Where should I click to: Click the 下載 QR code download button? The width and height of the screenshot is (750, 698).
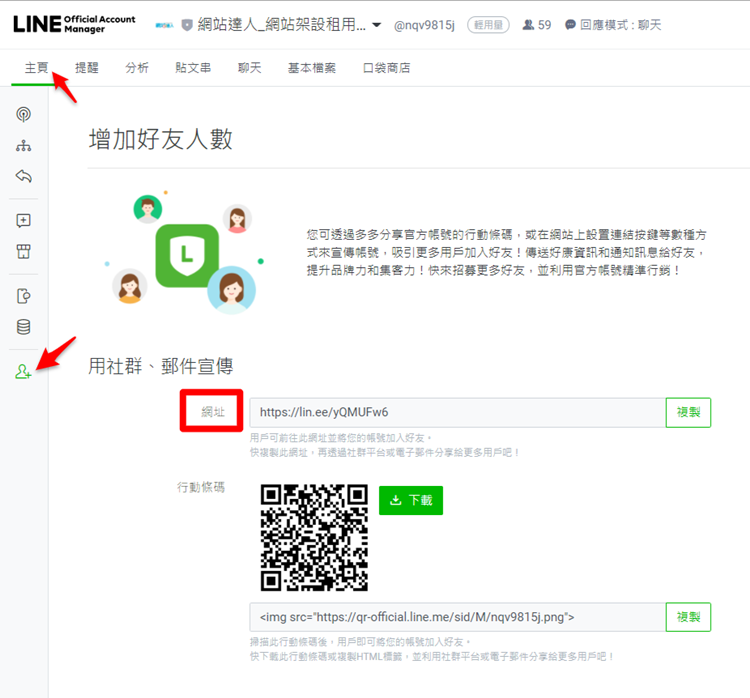point(411,500)
